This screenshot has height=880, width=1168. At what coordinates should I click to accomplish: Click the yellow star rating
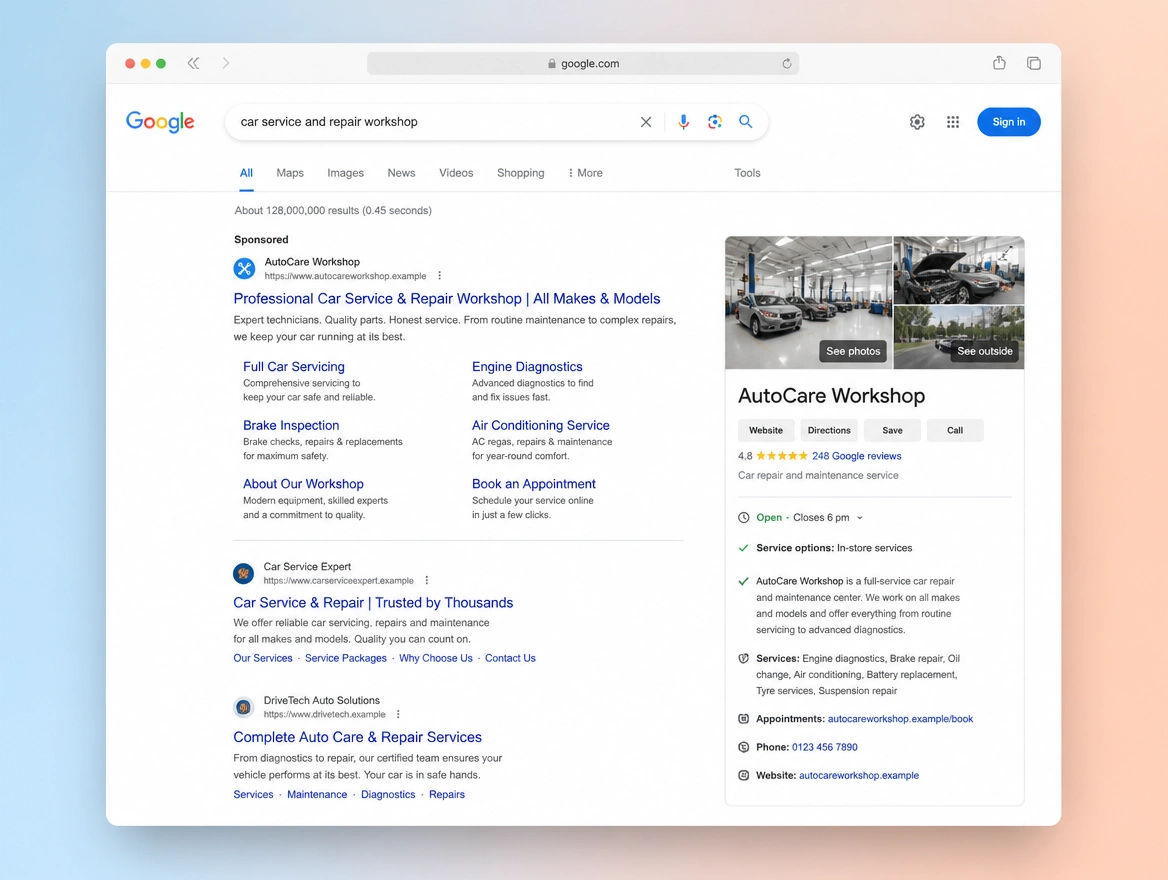point(781,456)
